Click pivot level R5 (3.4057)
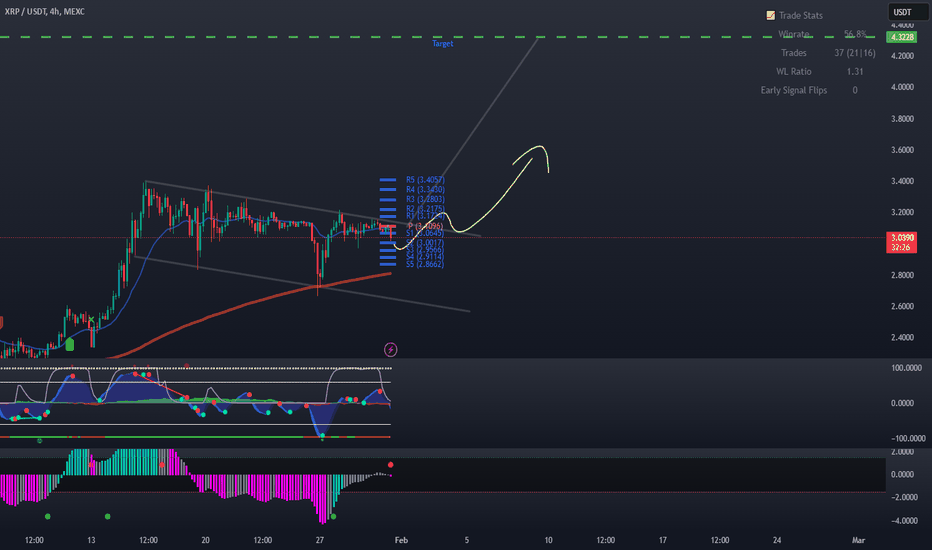This screenshot has height=550, width=932. [425, 180]
